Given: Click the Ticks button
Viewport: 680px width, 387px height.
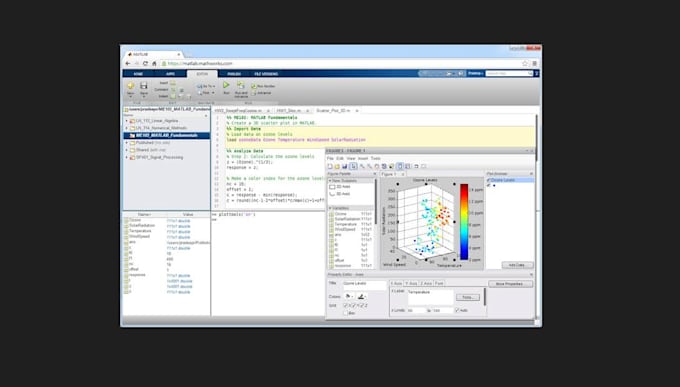Looking at the screenshot, I should [x=468, y=297].
